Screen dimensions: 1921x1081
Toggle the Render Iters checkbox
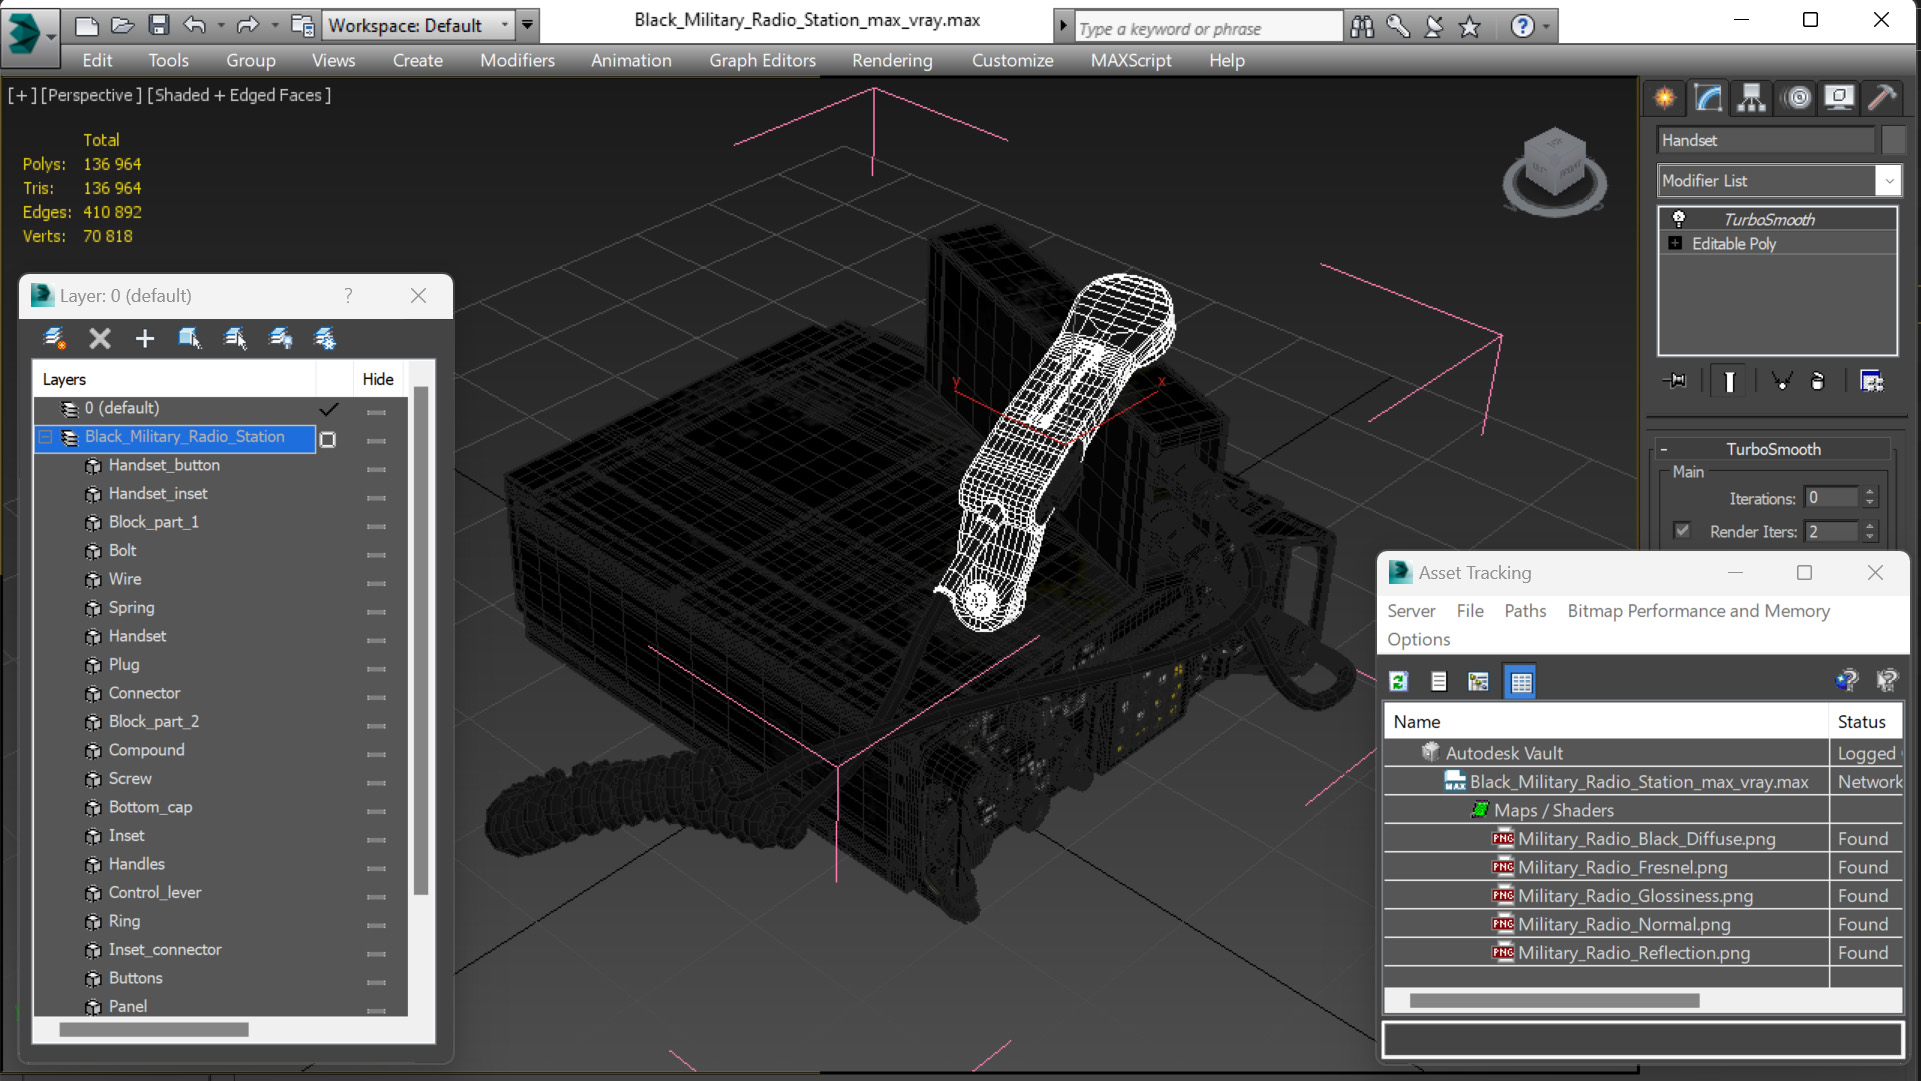(x=1682, y=531)
